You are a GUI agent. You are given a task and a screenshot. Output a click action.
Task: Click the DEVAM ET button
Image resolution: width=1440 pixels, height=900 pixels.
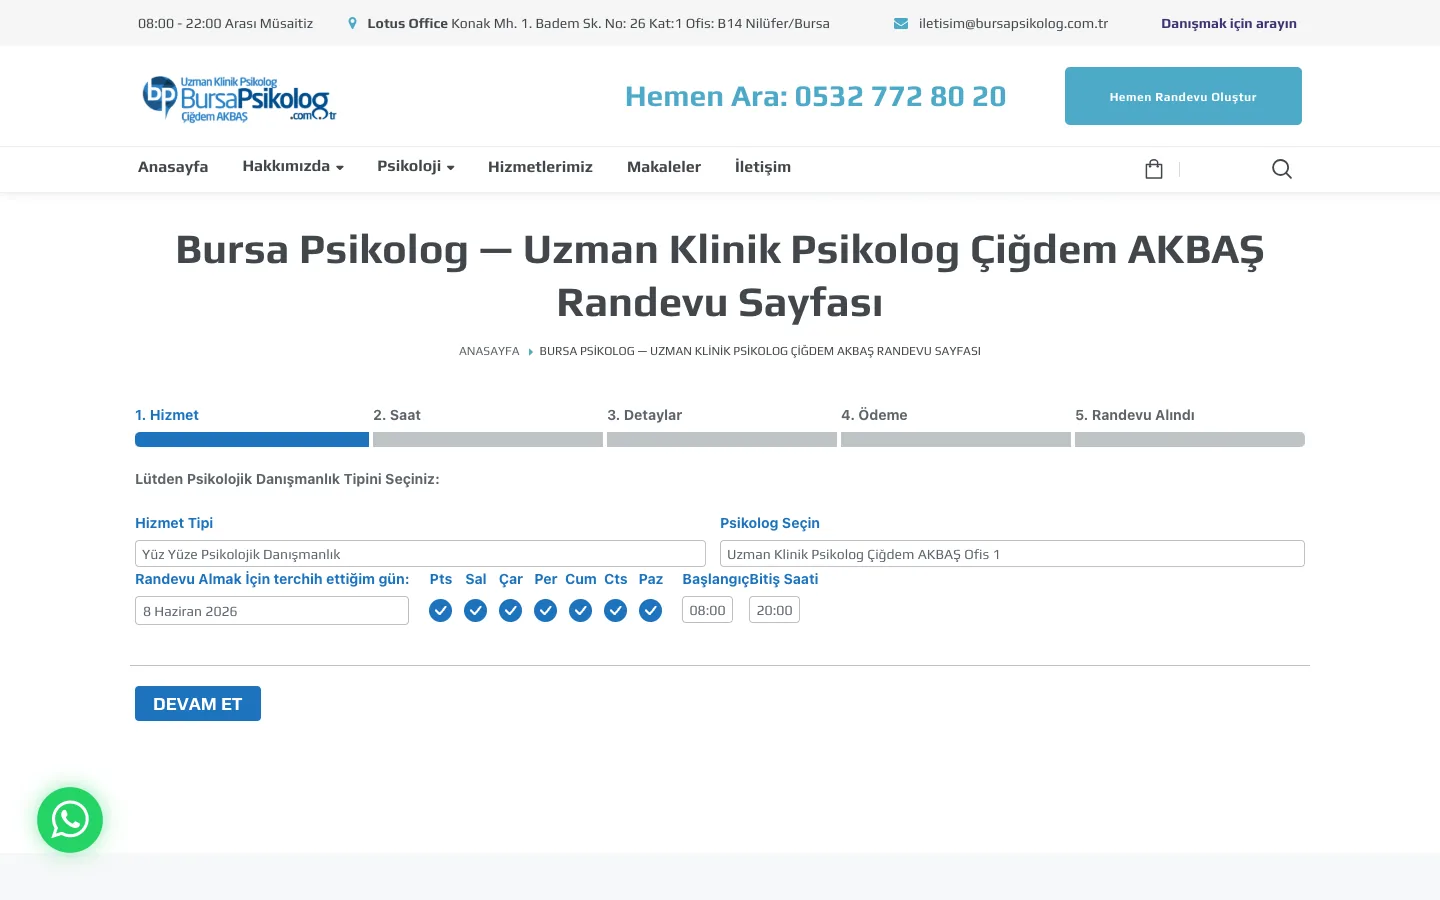(x=198, y=704)
